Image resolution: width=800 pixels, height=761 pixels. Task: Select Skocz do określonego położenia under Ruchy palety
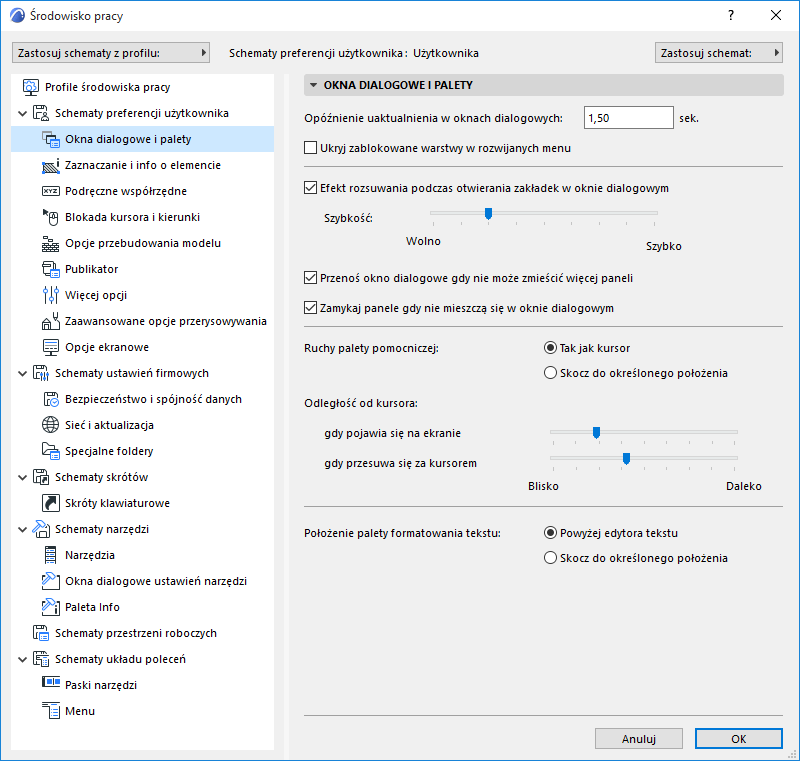550,373
